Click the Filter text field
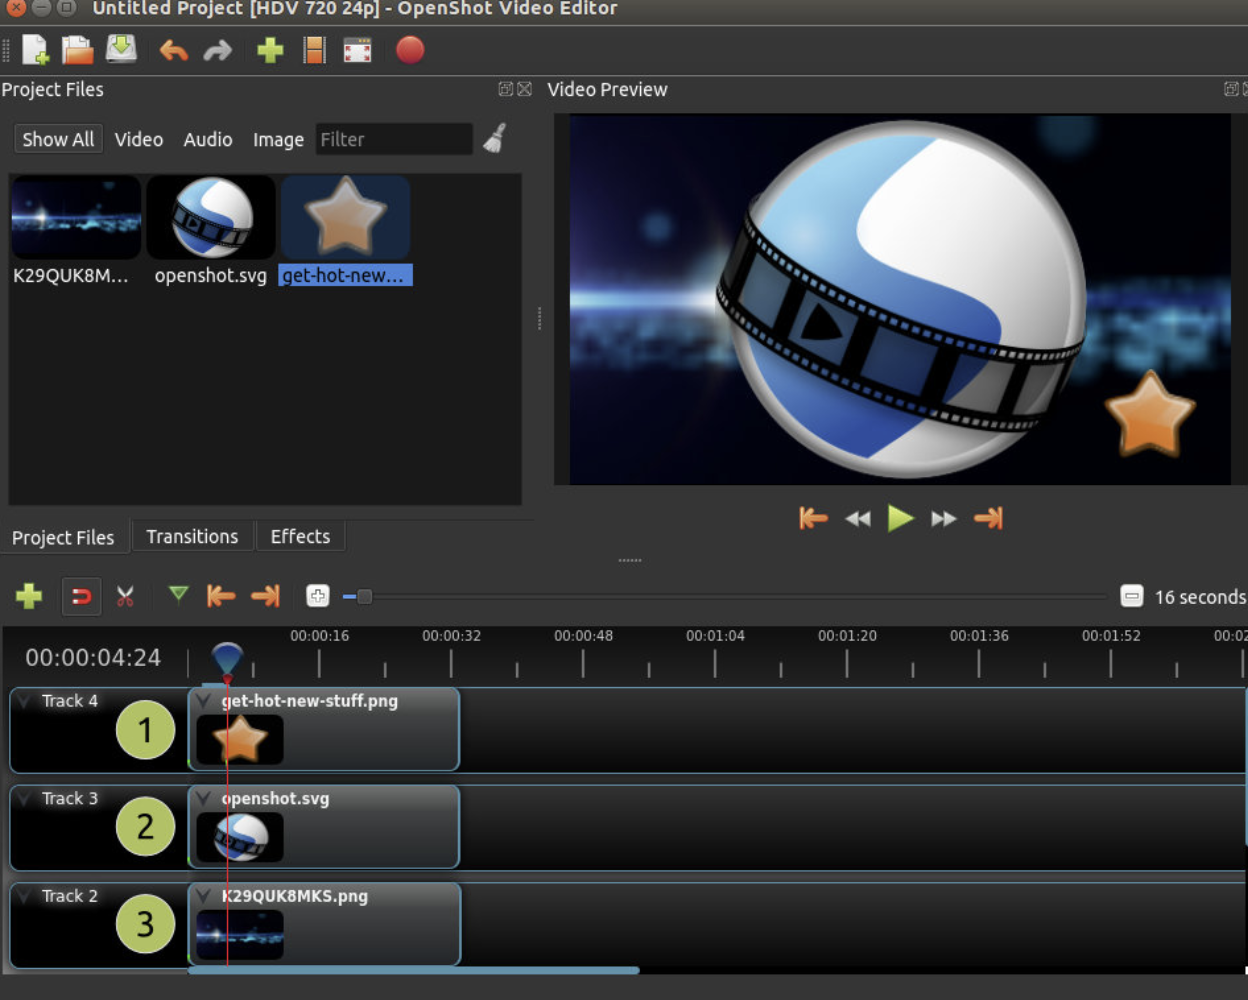 click(394, 140)
